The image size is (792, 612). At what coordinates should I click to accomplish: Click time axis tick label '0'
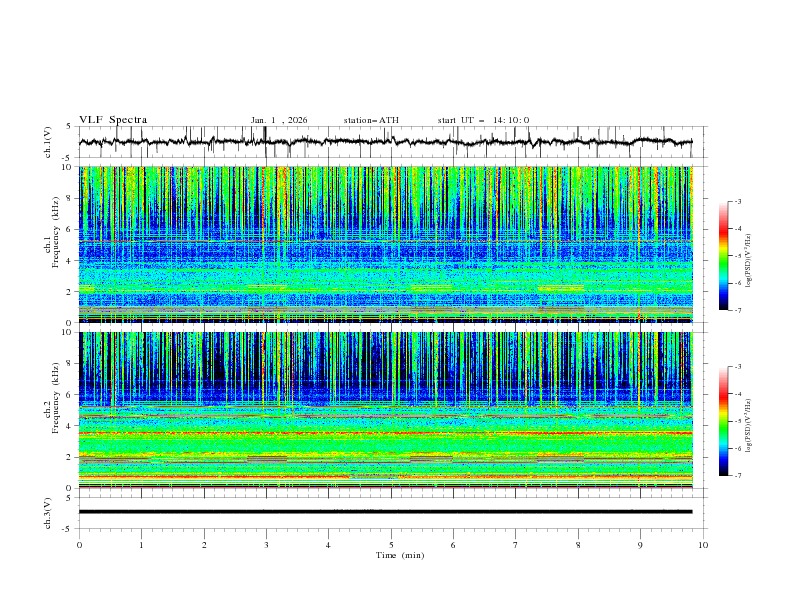click(79, 545)
